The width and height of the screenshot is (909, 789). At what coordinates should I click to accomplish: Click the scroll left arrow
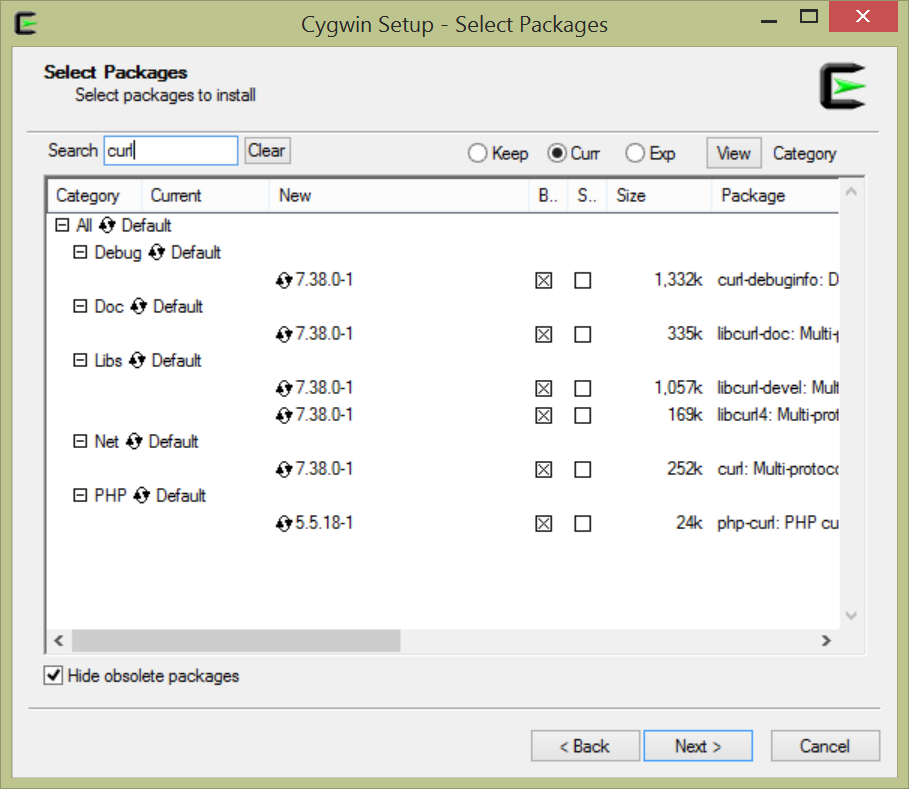pyautogui.click(x=59, y=641)
